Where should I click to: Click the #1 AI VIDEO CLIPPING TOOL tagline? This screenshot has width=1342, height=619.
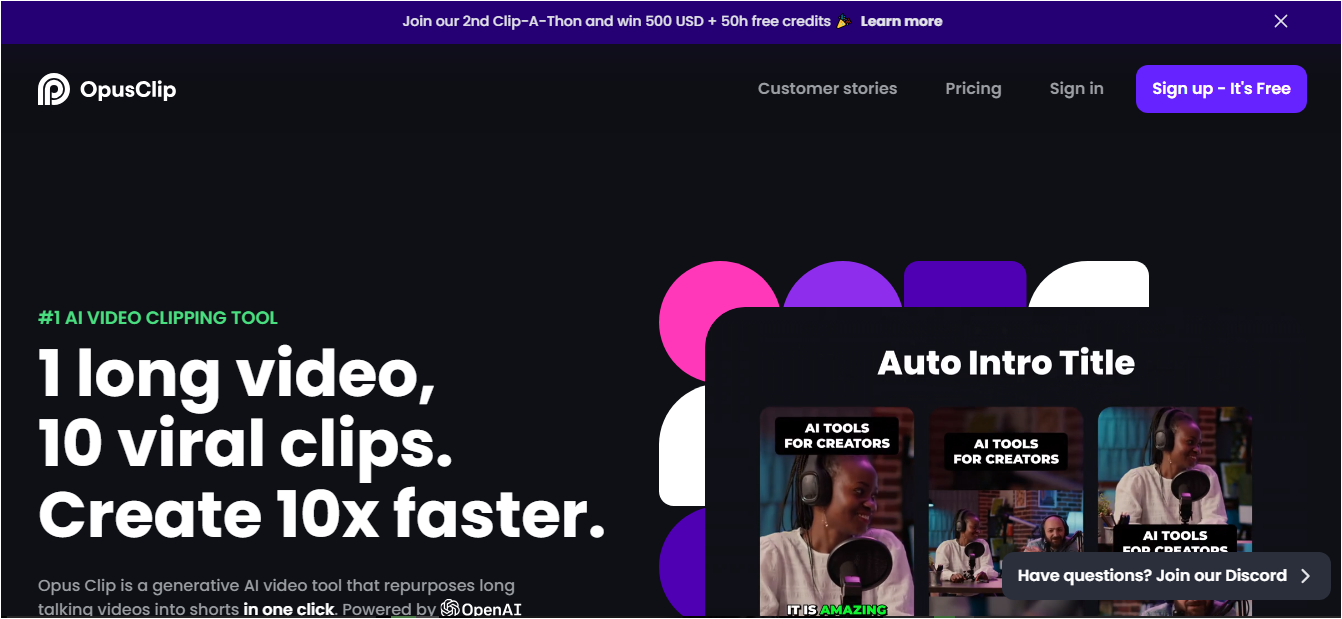tap(158, 318)
